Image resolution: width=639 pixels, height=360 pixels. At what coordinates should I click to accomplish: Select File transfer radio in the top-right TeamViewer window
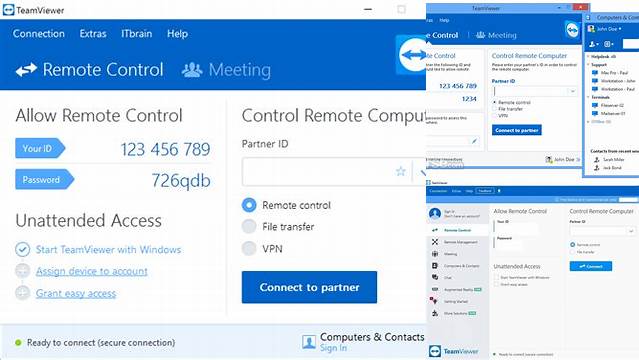click(x=495, y=109)
